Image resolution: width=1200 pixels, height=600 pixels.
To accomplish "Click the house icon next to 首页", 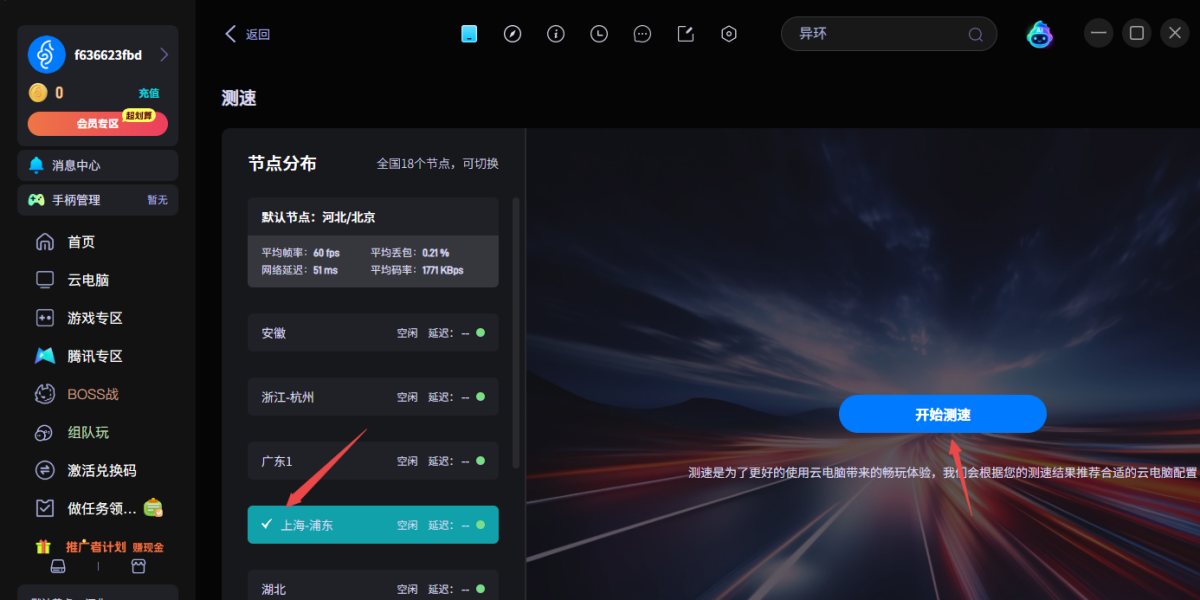I will pyautogui.click(x=45, y=242).
